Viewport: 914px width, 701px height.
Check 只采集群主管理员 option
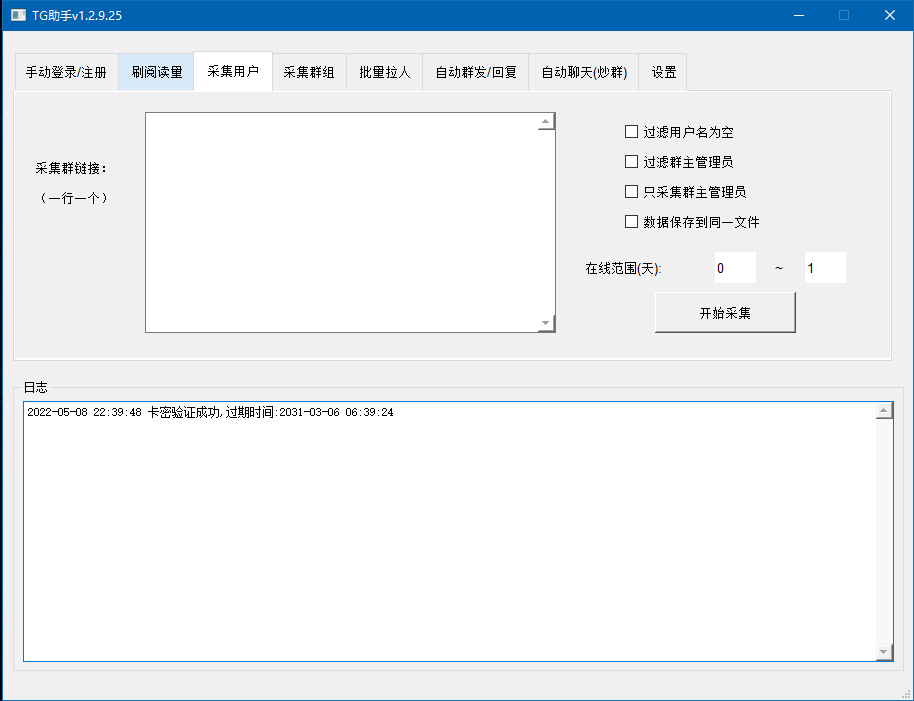pyautogui.click(x=631, y=192)
